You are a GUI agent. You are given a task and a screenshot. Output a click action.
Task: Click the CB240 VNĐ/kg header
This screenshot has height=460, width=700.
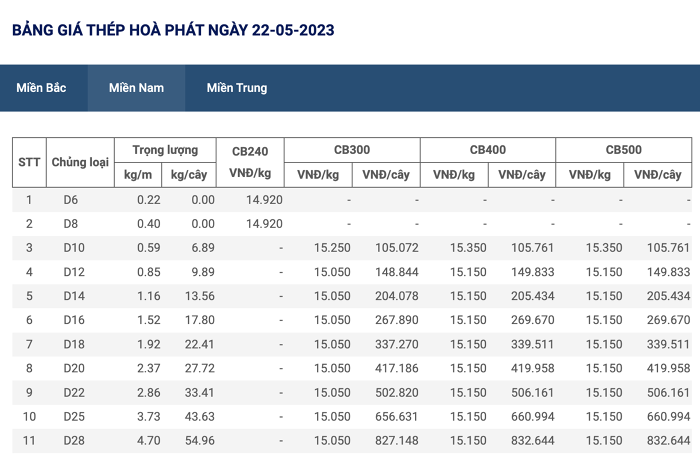point(250,162)
